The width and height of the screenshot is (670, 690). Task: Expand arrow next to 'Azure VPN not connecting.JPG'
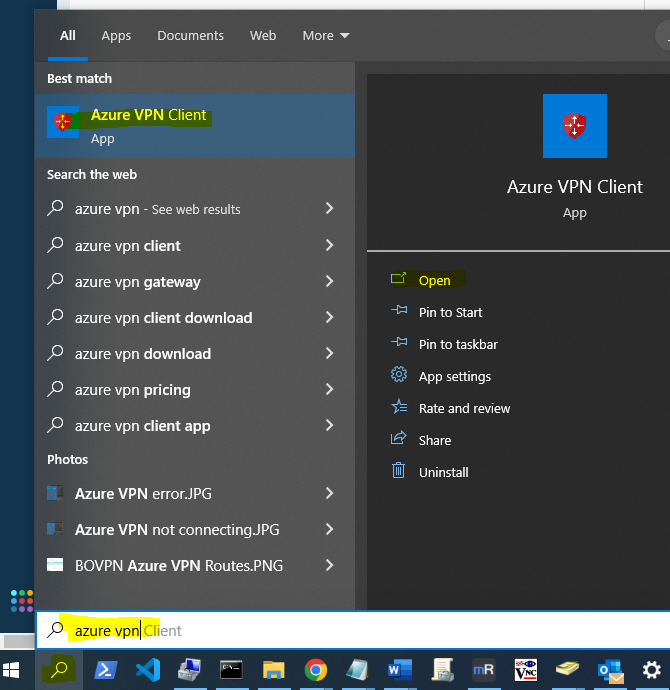[330, 529]
